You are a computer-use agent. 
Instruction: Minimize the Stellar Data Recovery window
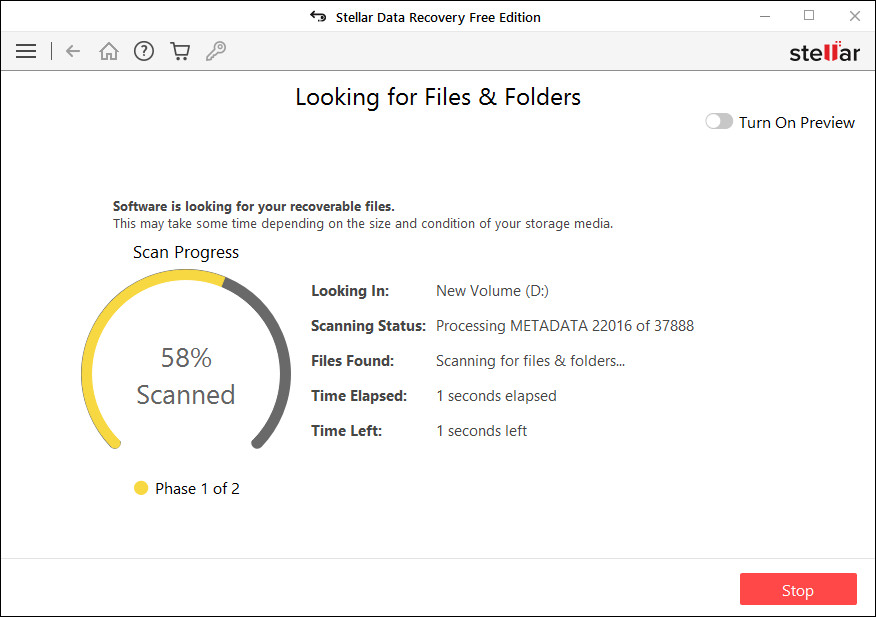tap(765, 17)
